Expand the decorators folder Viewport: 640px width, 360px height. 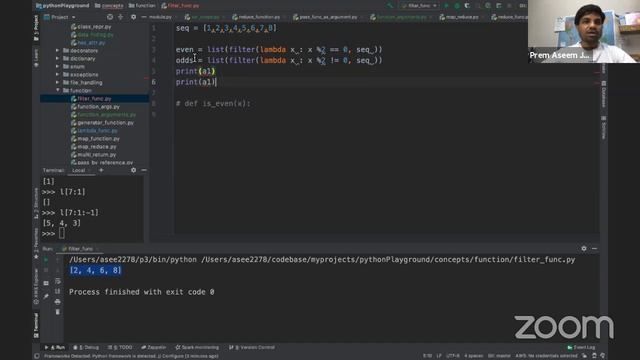(x=58, y=51)
